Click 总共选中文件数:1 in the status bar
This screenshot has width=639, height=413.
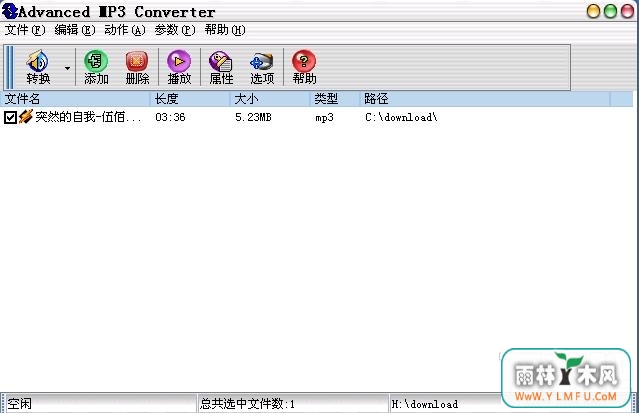point(247,404)
